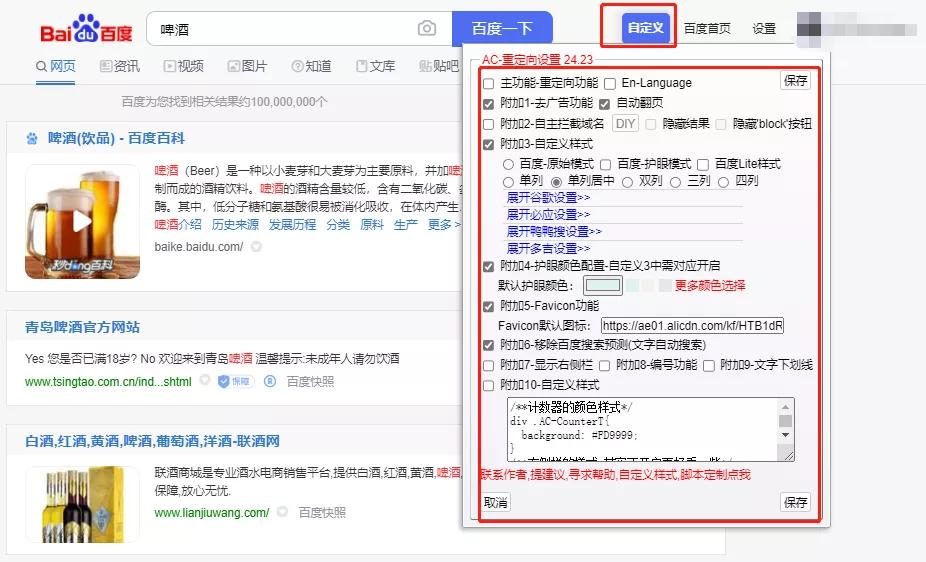Open 联系作者,提建议 help link
The height and width of the screenshot is (562, 926).
pos(615,475)
